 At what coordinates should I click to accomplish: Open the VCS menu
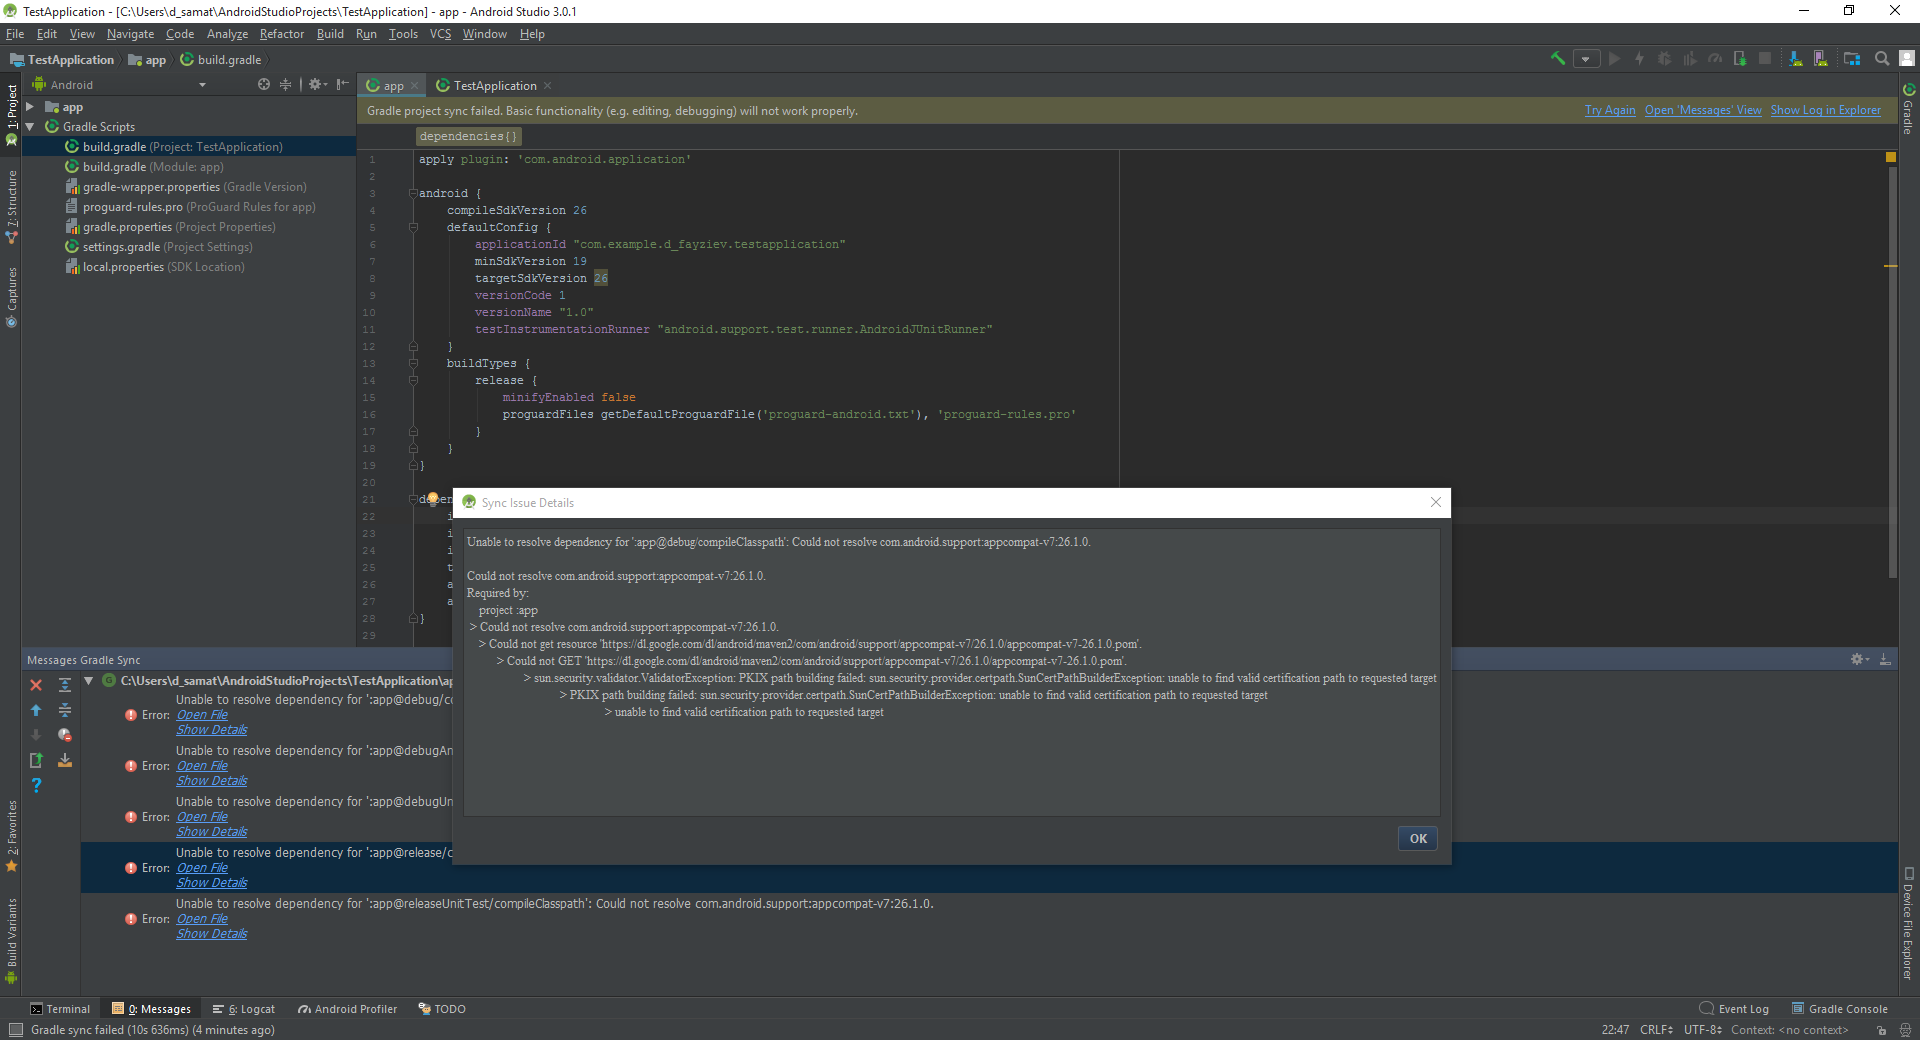click(x=440, y=34)
